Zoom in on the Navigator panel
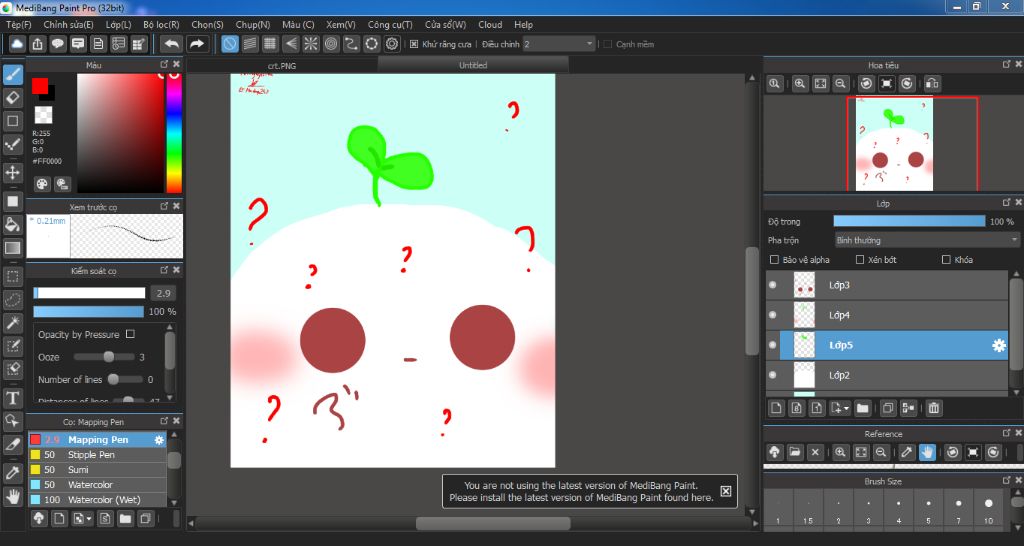Viewport: 1024px width, 546px height. point(800,84)
